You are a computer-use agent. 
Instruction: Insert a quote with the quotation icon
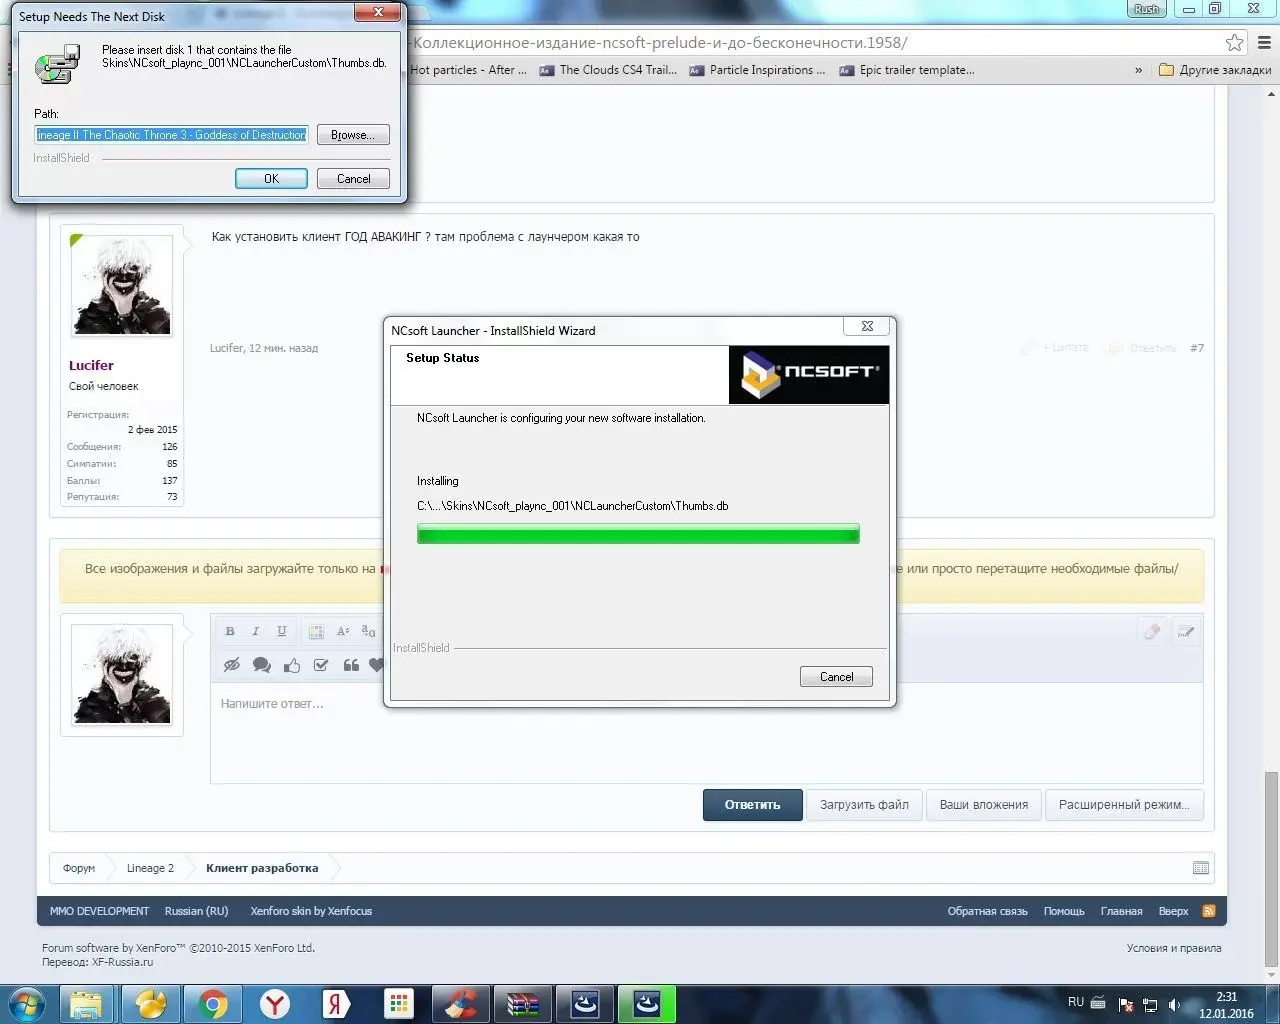click(x=351, y=665)
